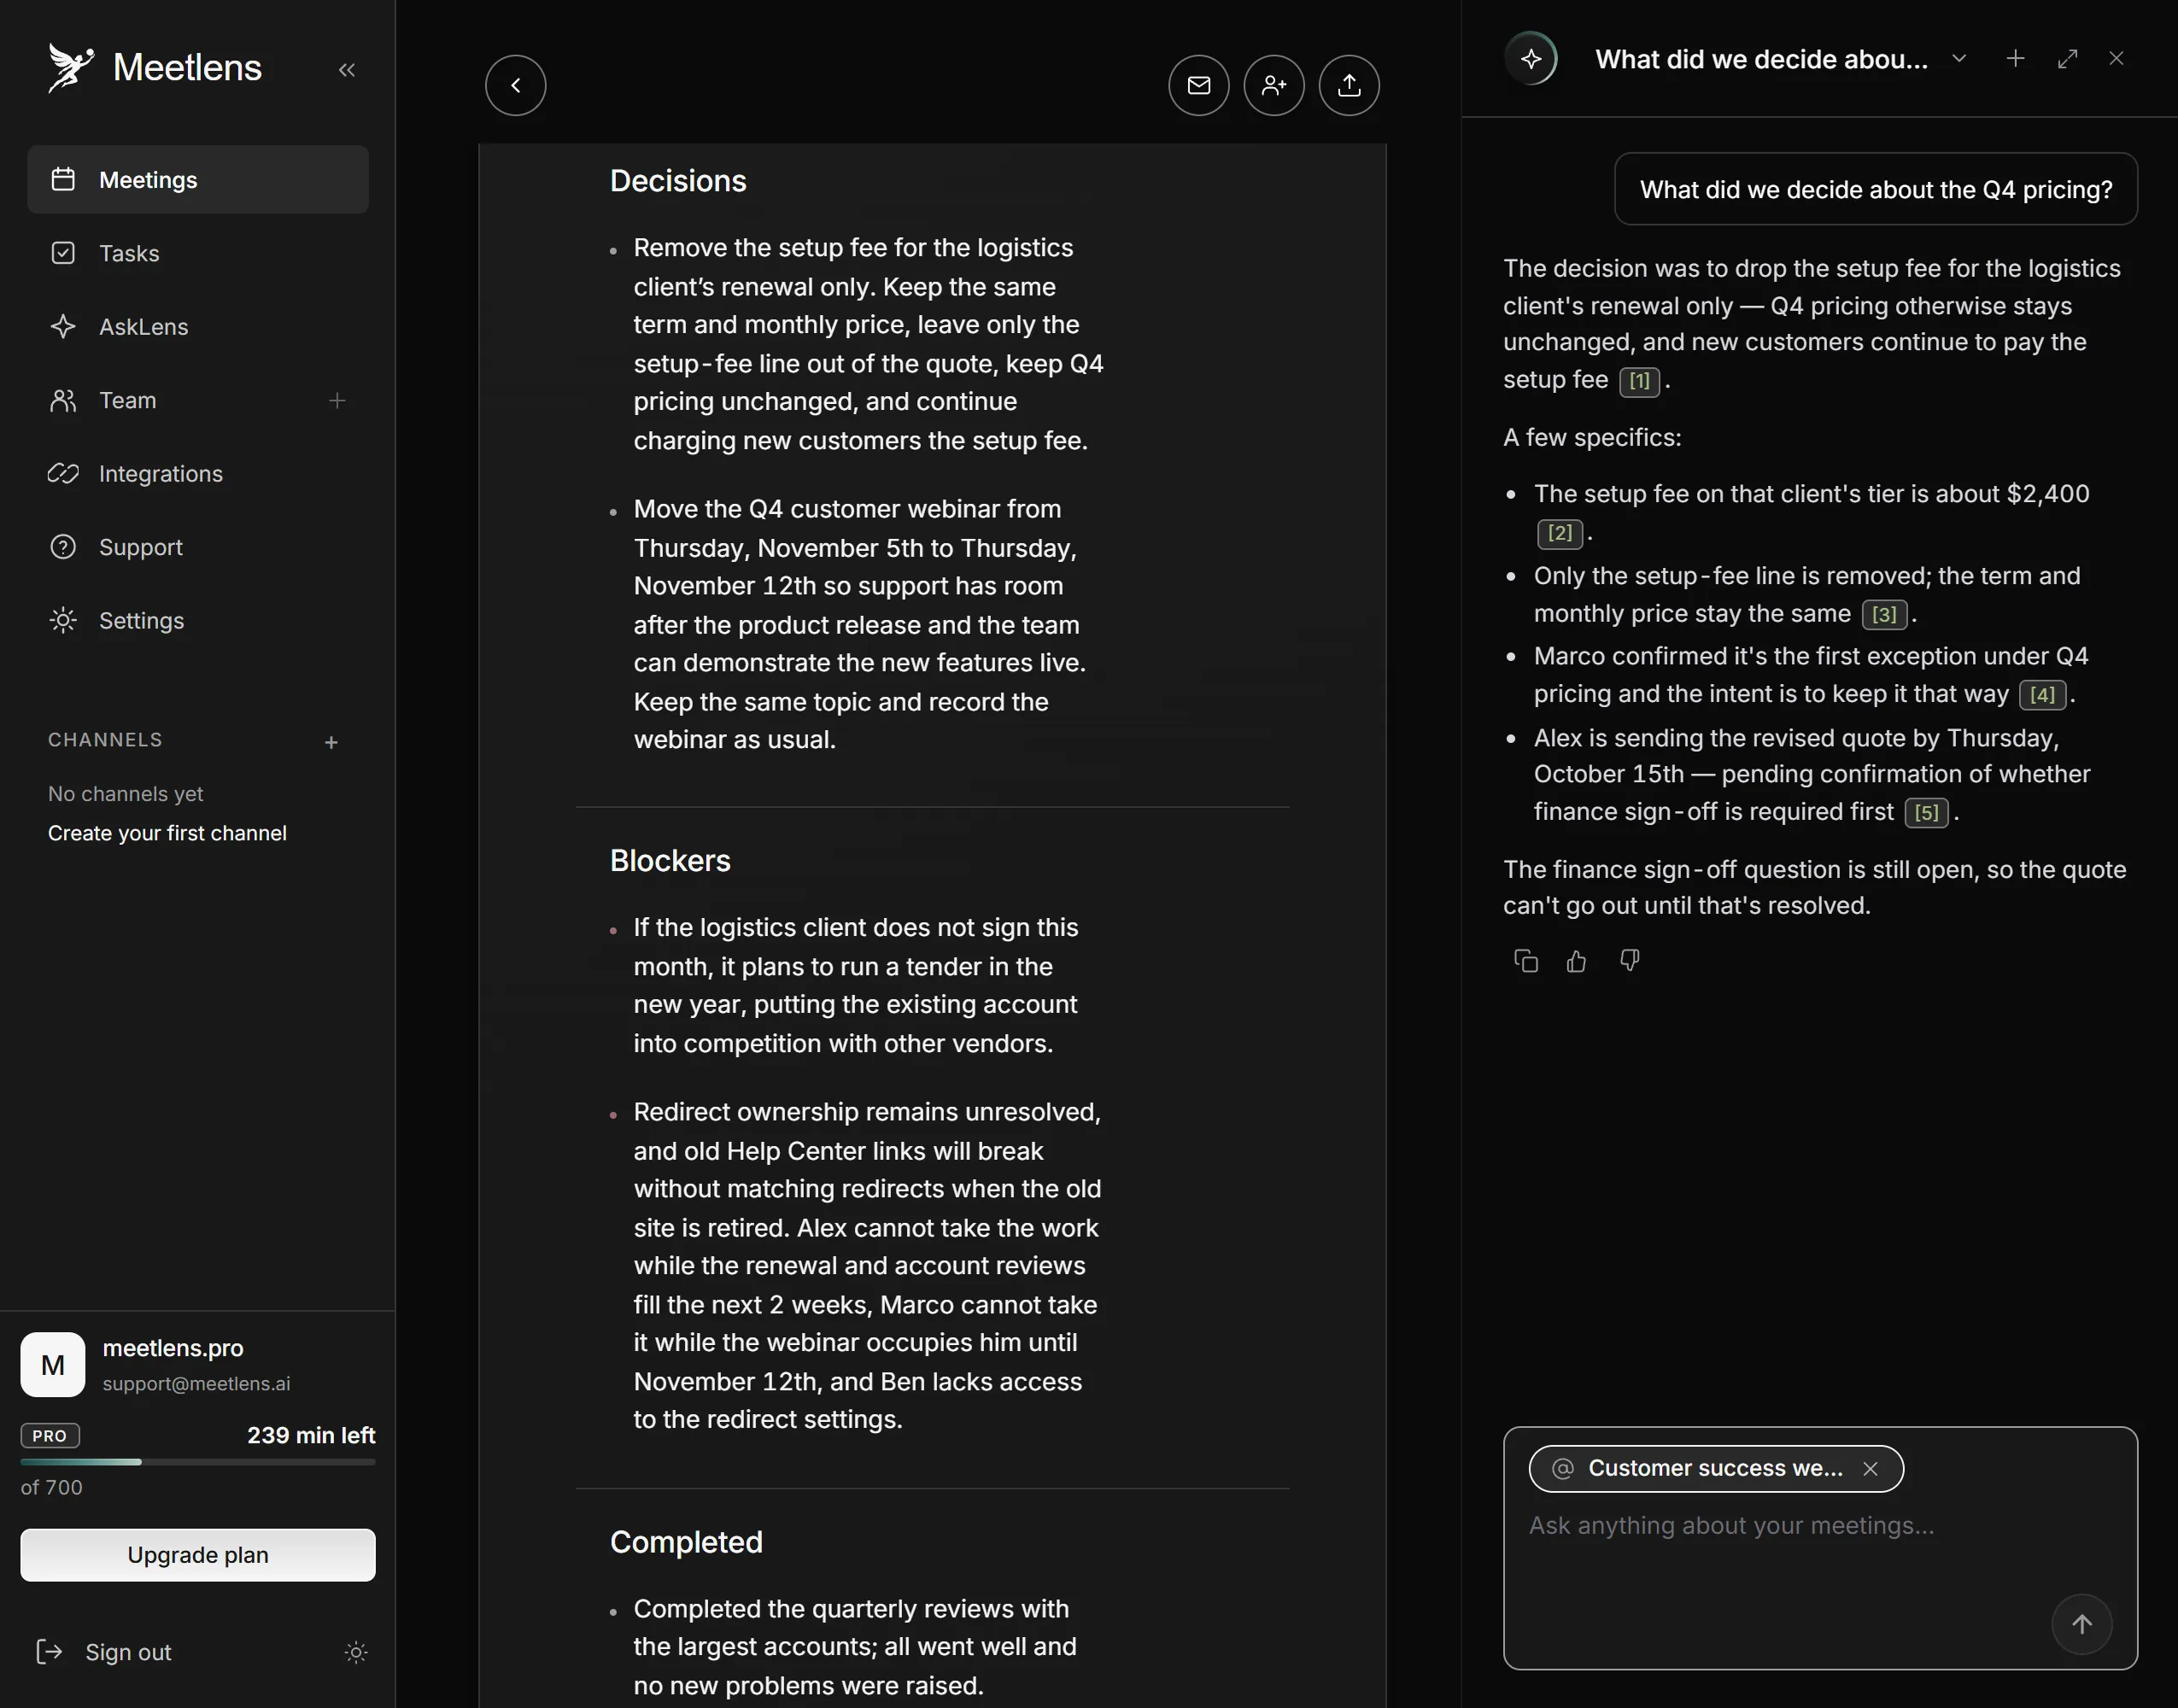Add a channel with the plus beside CHANNELS

point(331,743)
